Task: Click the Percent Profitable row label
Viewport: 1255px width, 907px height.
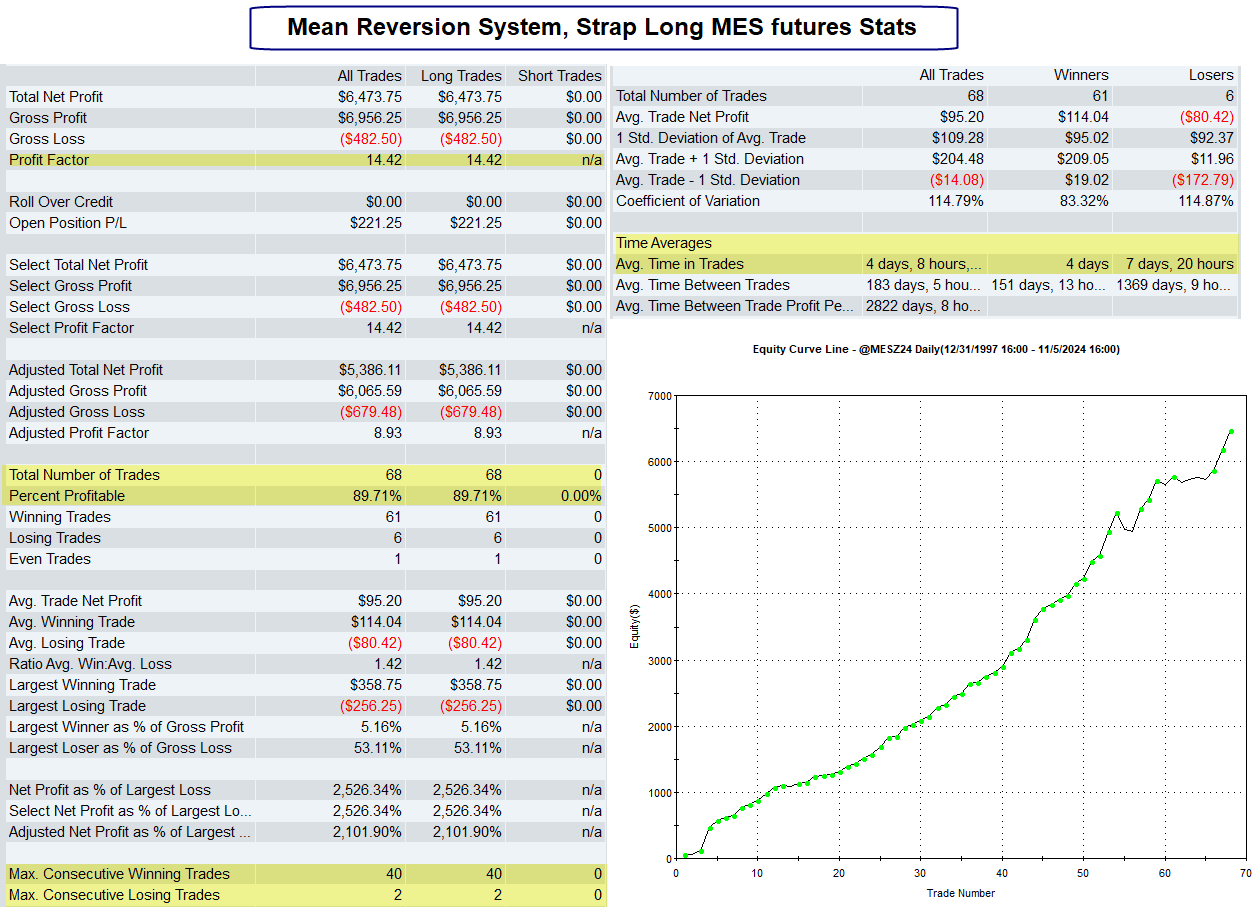Action: pyautogui.click(x=67, y=496)
